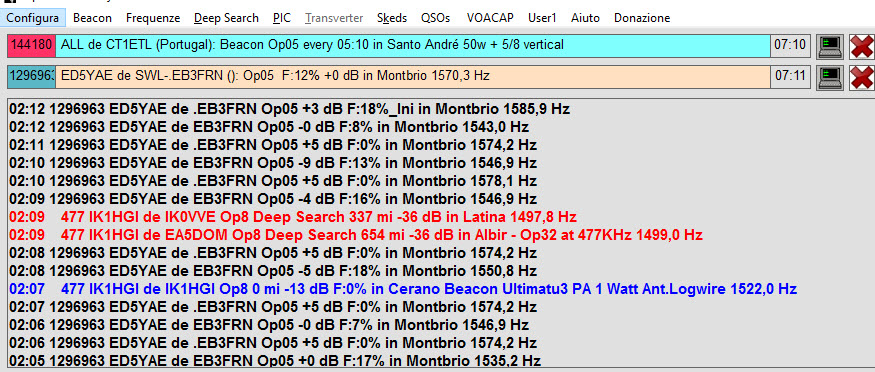
Task: Open the Donazione menu
Action: pyautogui.click(x=642, y=18)
